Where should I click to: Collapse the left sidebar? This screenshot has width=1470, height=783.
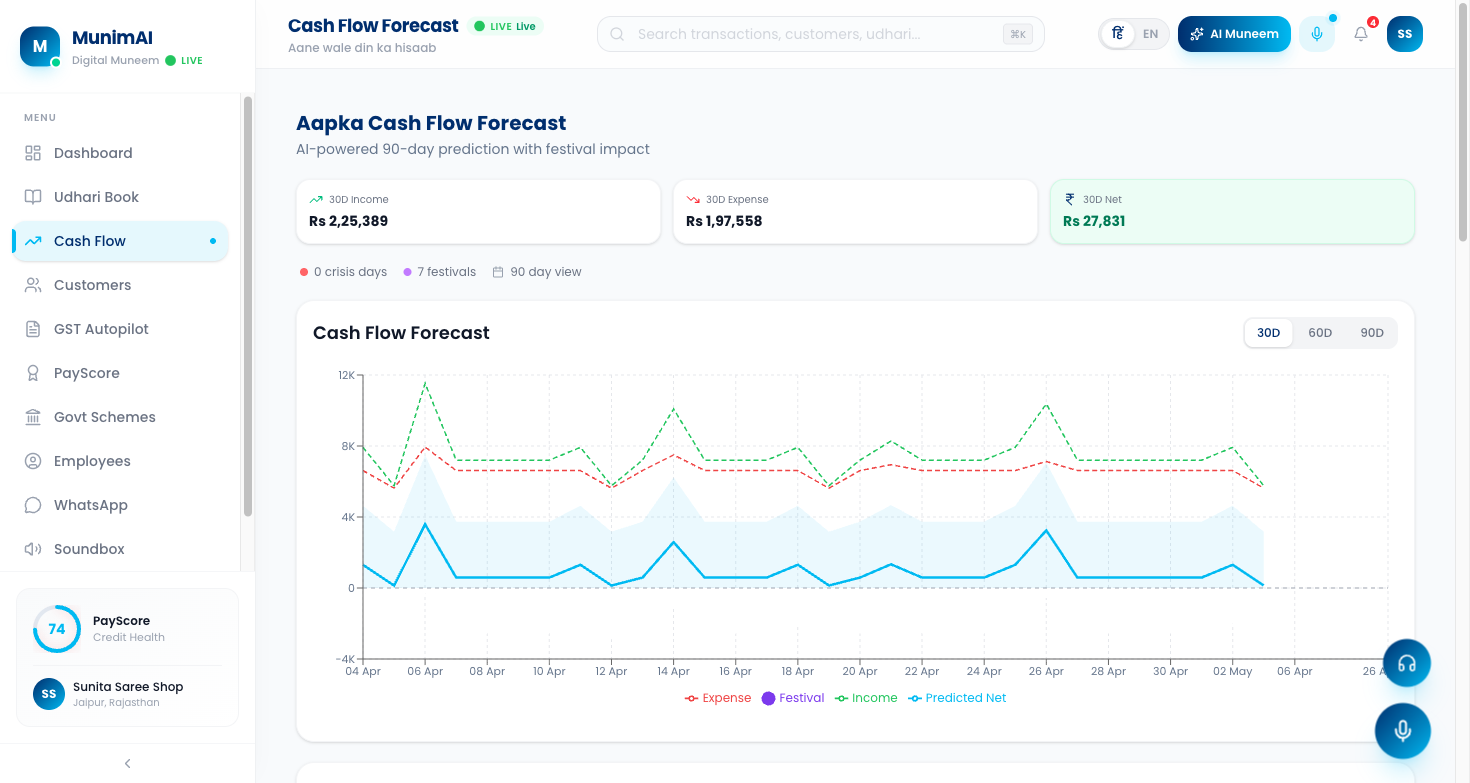pos(127,762)
